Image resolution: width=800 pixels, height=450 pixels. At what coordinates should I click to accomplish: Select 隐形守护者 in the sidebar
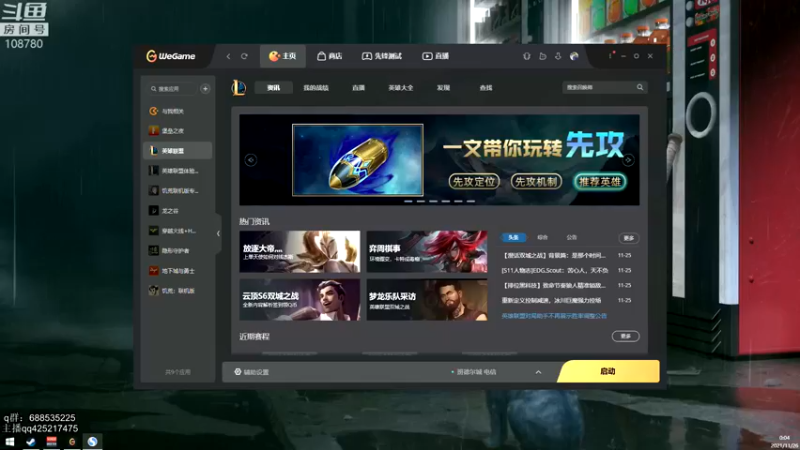178,251
